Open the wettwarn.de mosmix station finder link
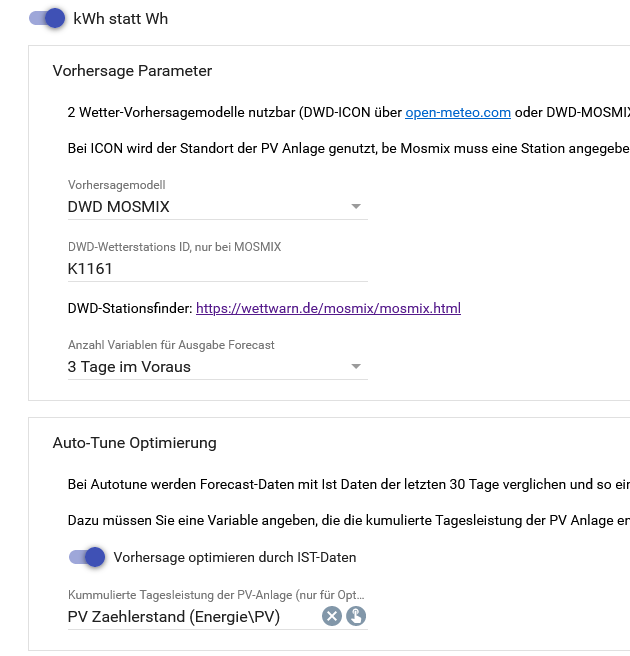This screenshot has height=656, width=630. tap(328, 308)
